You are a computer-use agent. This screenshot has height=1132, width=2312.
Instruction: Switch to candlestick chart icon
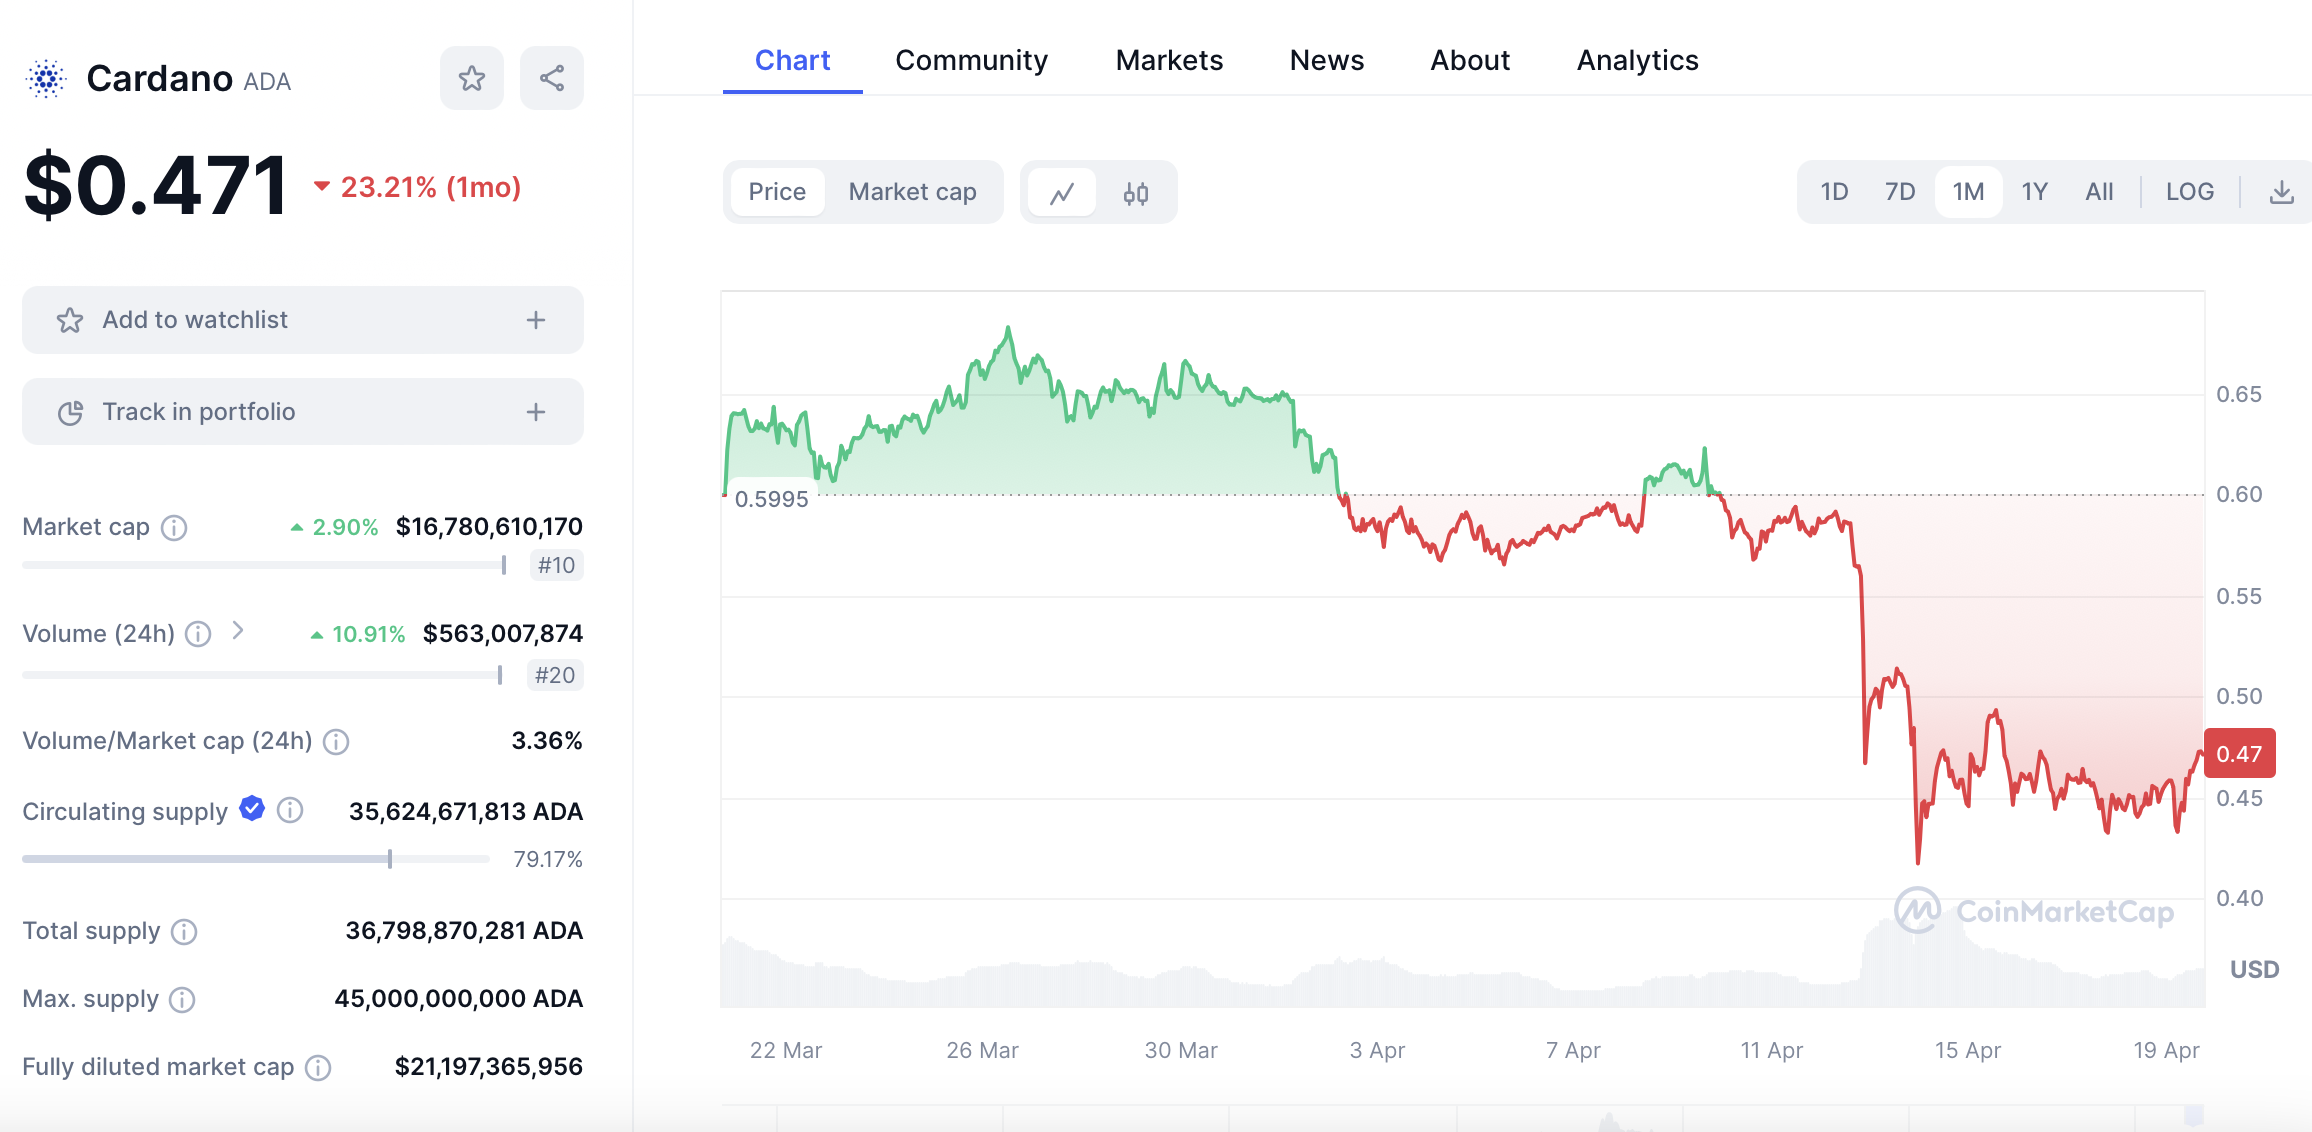[x=1136, y=192]
